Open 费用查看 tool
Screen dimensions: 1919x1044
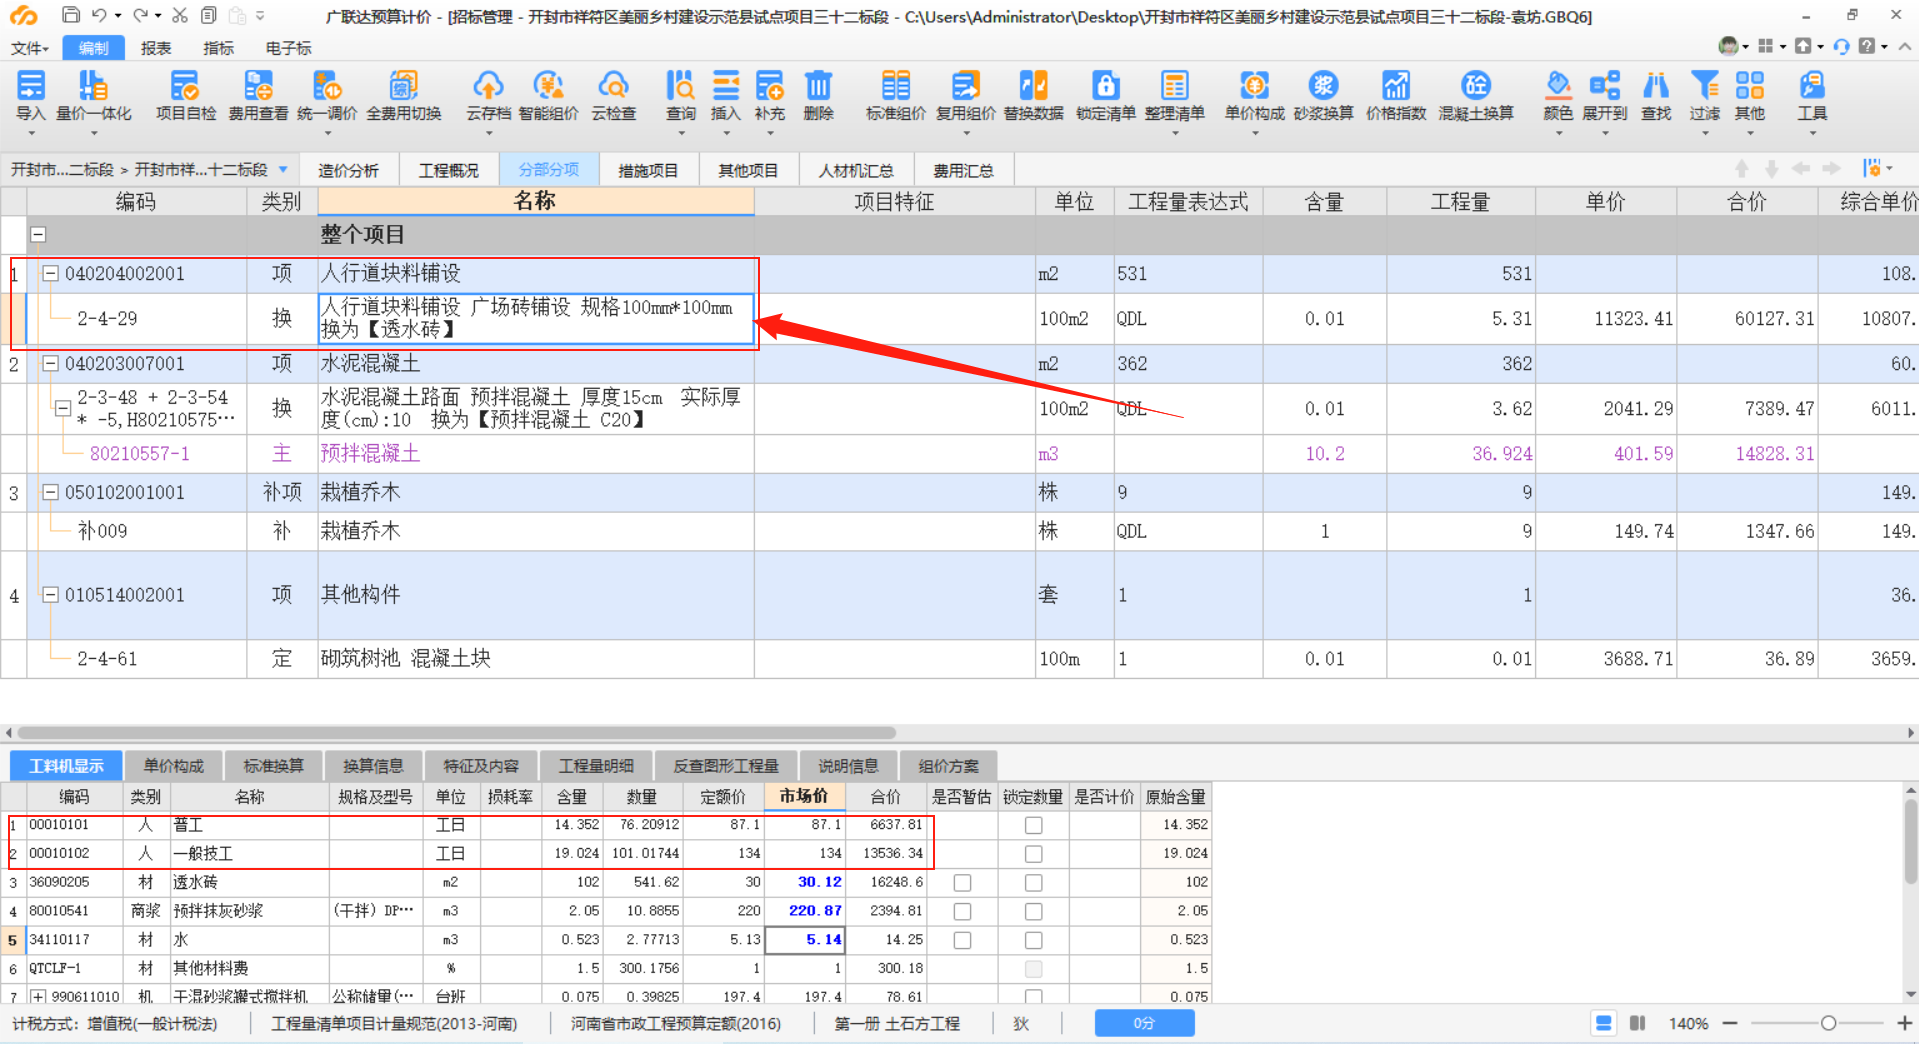[x=258, y=95]
